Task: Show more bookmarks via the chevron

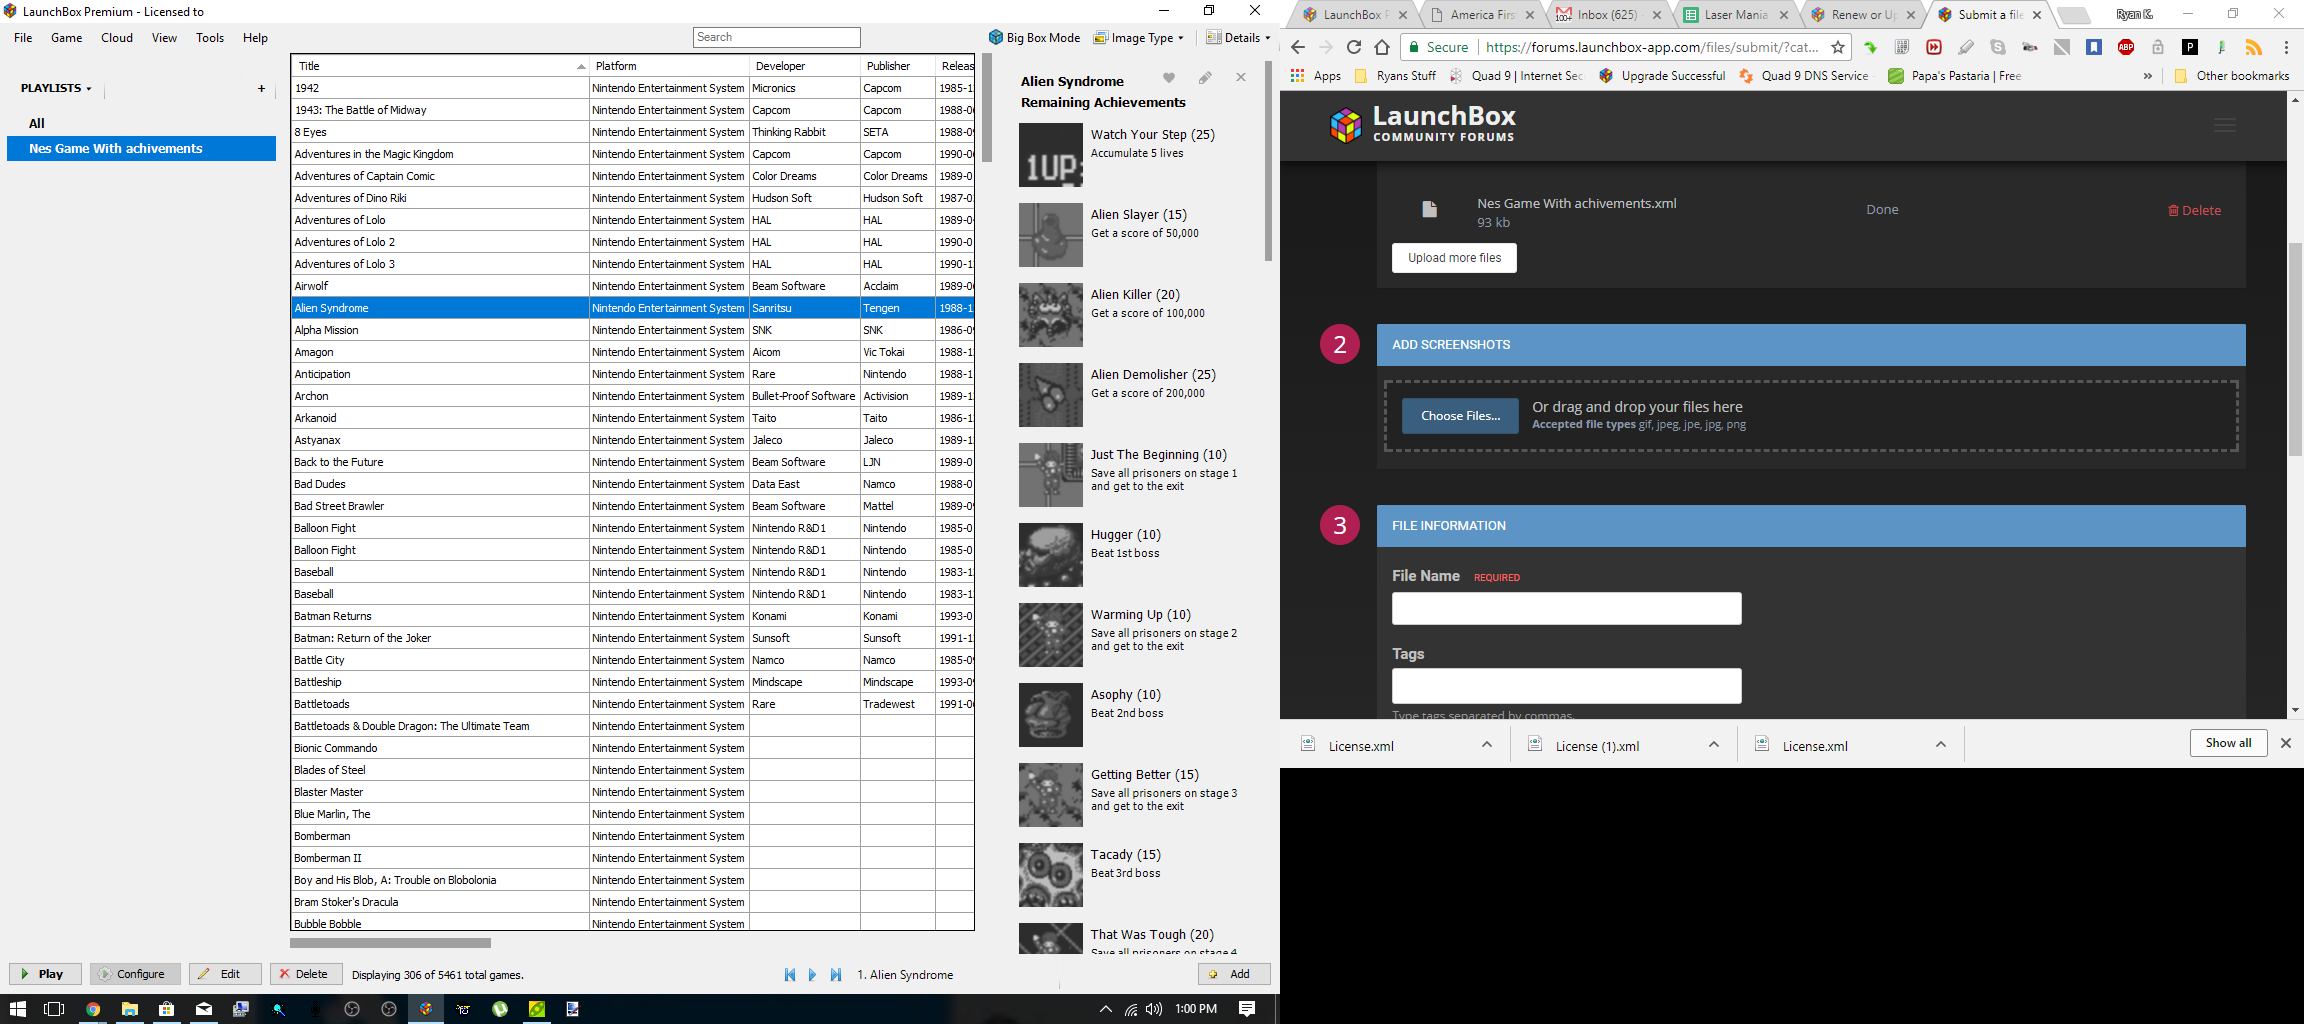Action: point(2148,76)
